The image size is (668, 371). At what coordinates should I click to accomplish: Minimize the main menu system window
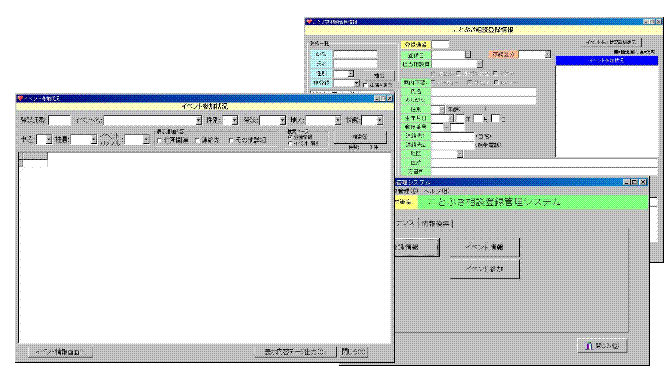(x=627, y=182)
